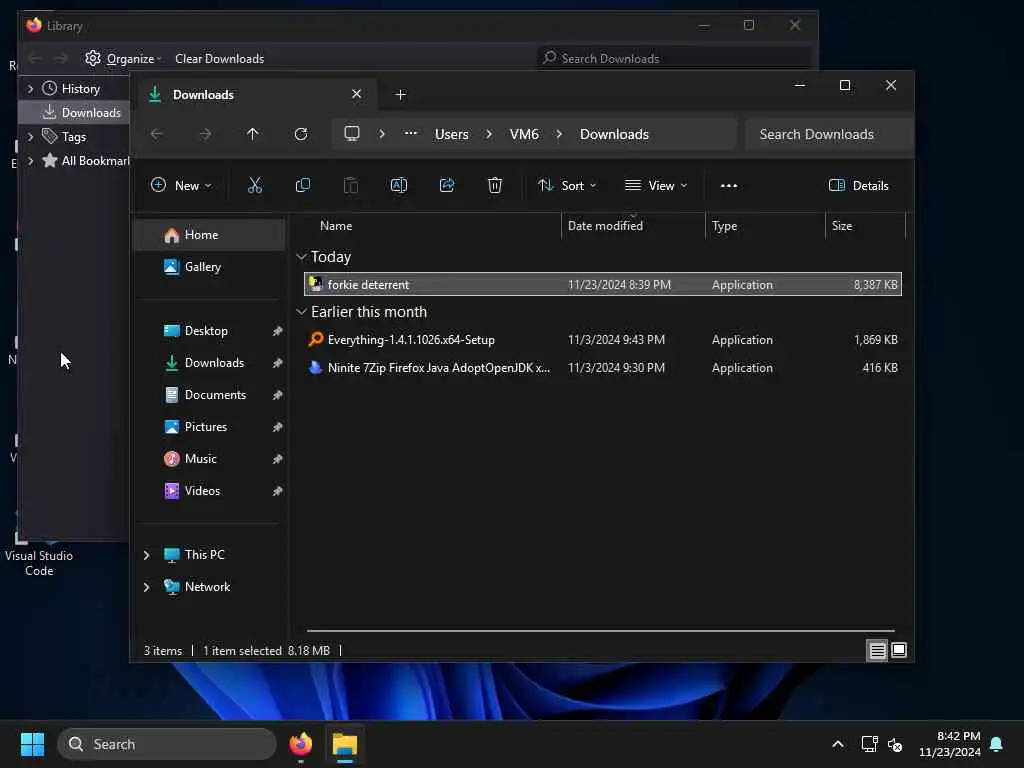Click the Paste clipboard icon
Image resolution: width=1024 pixels, height=768 pixels.
[351, 185]
